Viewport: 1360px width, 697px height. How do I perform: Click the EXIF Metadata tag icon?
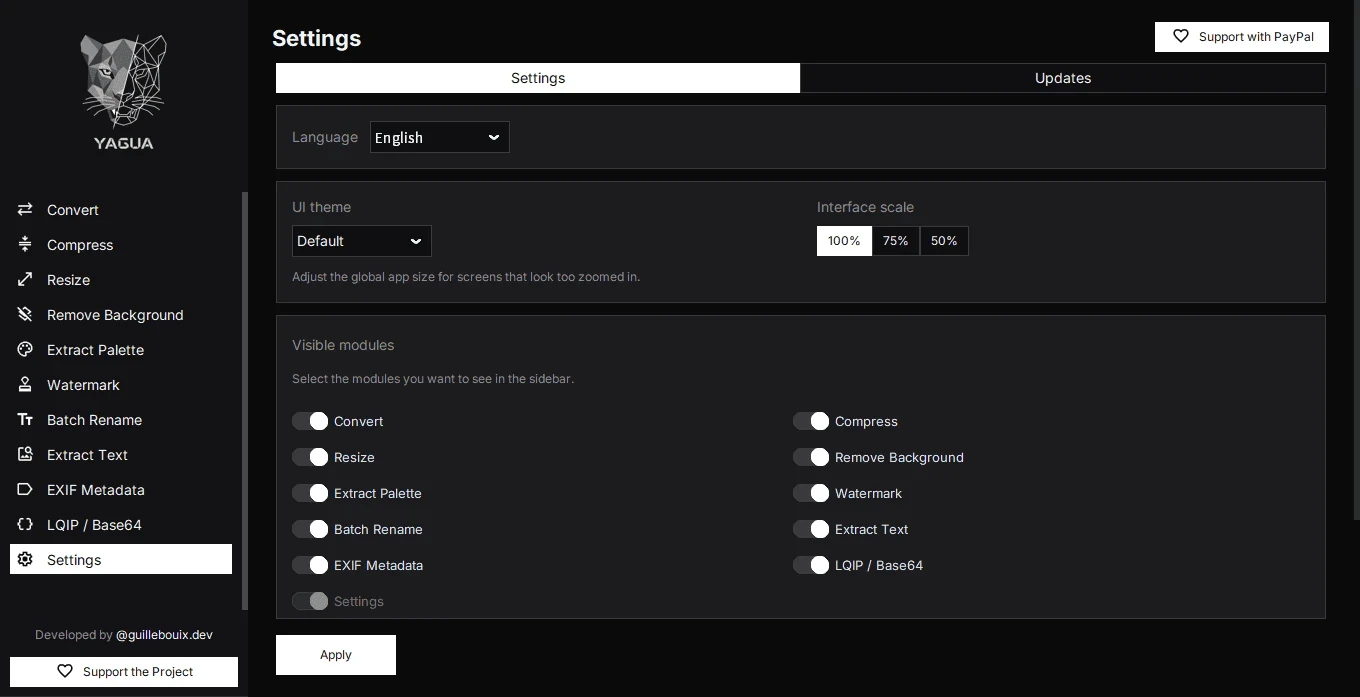click(25, 490)
